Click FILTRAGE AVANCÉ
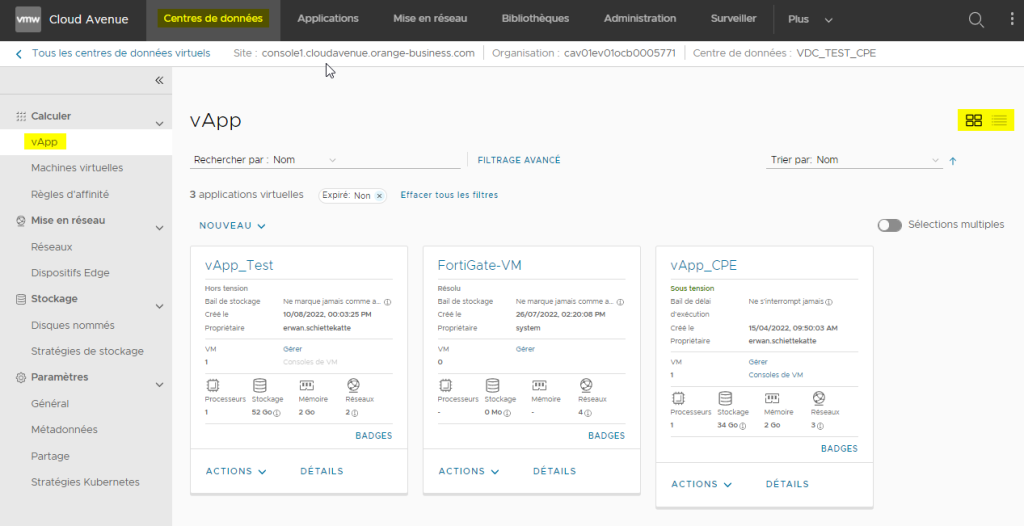The width and height of the screenshot is (1024, 526). (519, 160)
